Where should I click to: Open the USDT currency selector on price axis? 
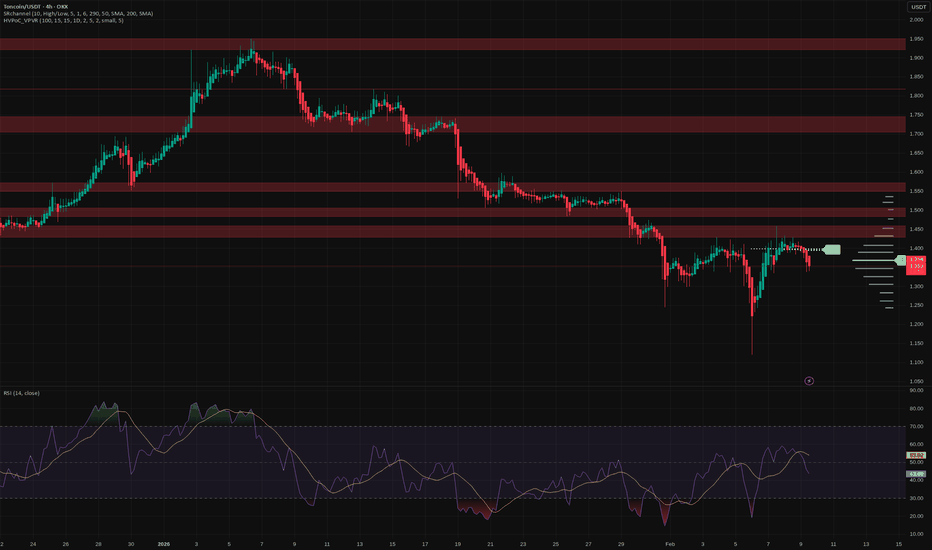click(917, 7)
